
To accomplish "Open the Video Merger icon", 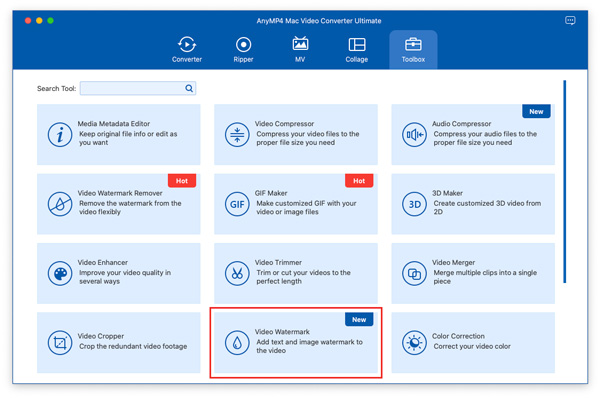I will tap(414, 273).
